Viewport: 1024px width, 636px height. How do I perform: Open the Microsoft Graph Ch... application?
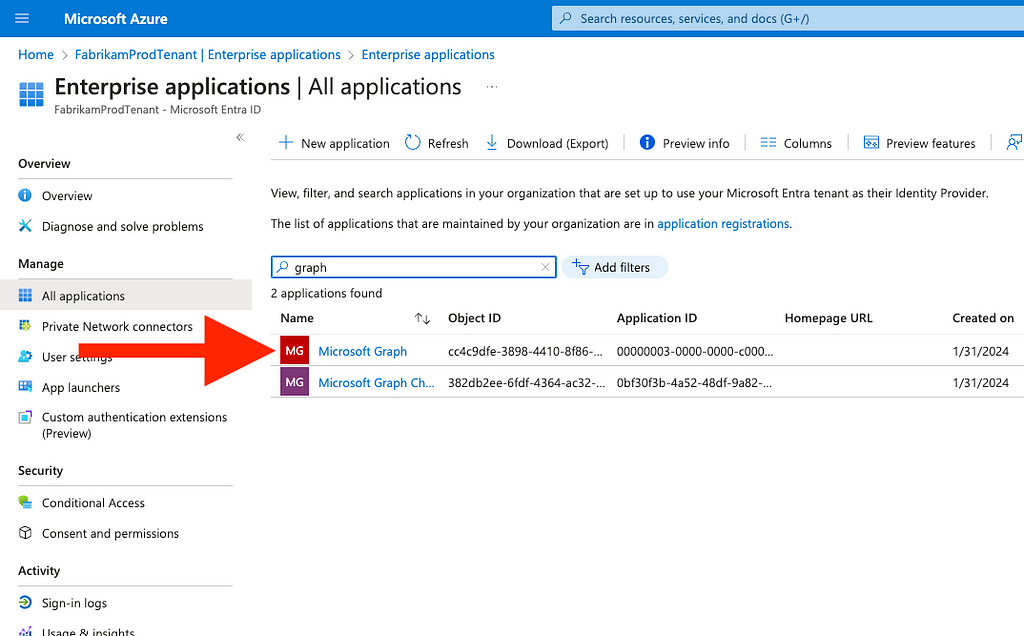tap(376, 383)
